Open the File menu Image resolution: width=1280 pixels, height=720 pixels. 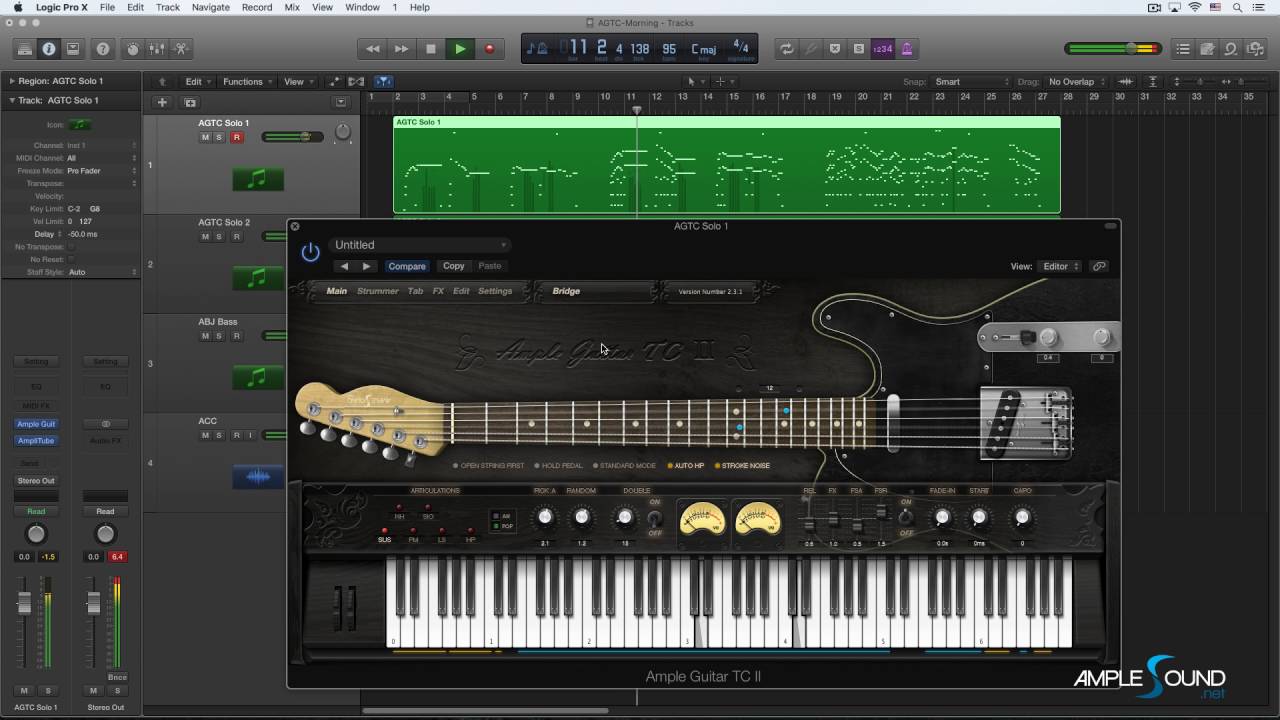pyautogui.click(x=107, y=7)
